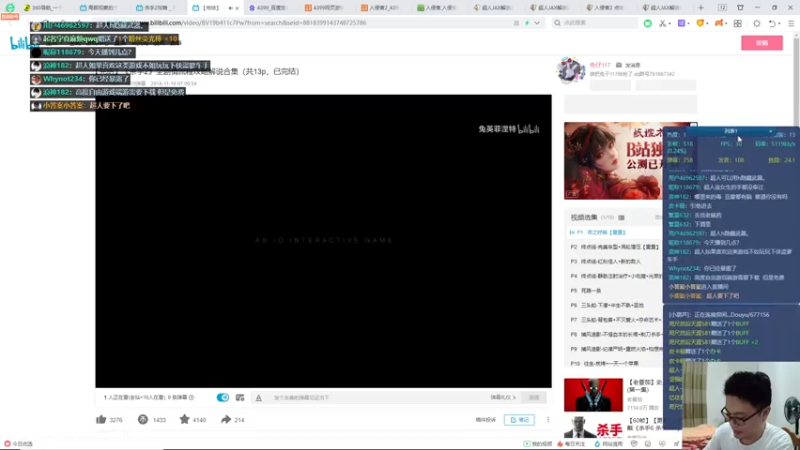Open the Hitman recommended video thumbnail
This screenshot has height=450, width=800.
tap(593, 394)
